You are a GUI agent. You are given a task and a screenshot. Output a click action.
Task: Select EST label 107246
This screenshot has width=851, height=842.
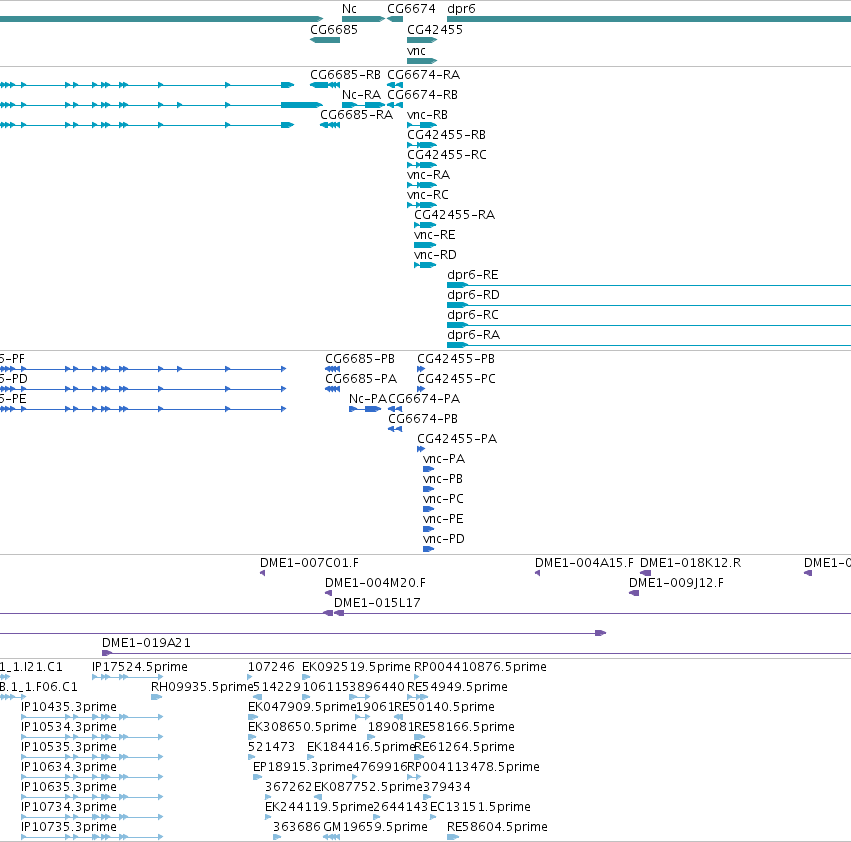coord(271,667)
